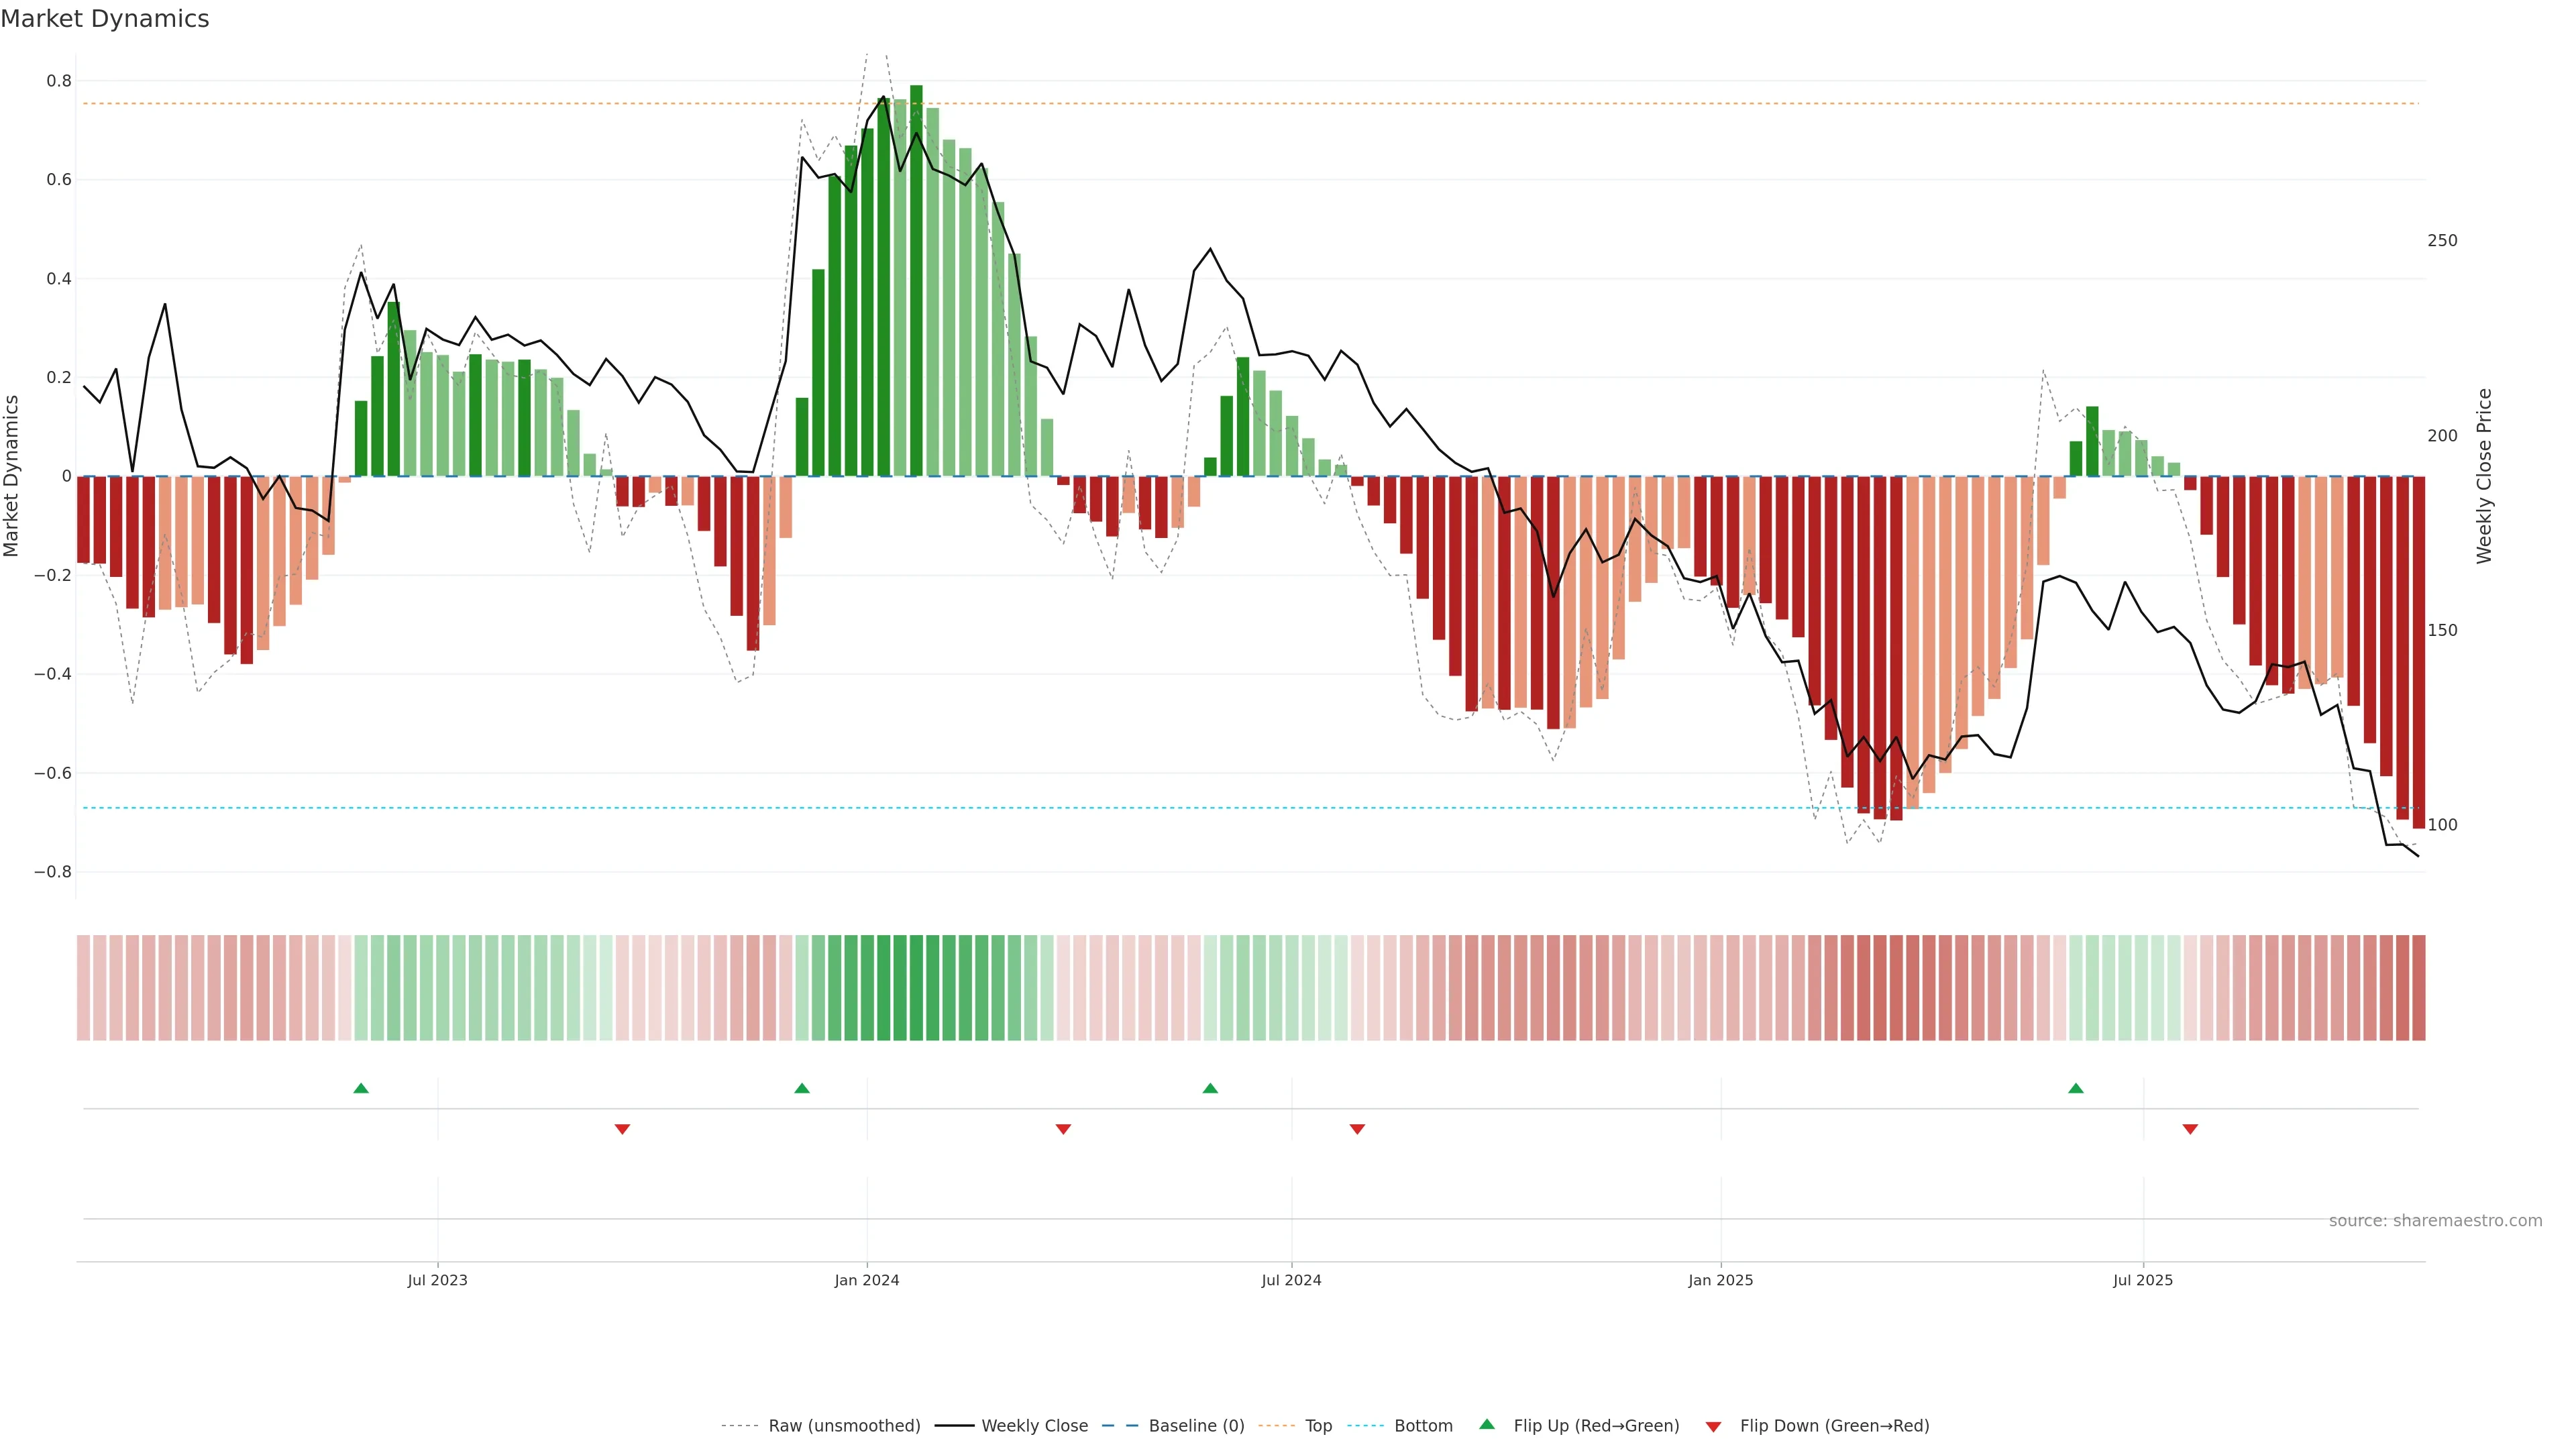The image size is (2576, 1449).
Task: Click the first red flip-down triangle marker
Action: [622, 1129]
